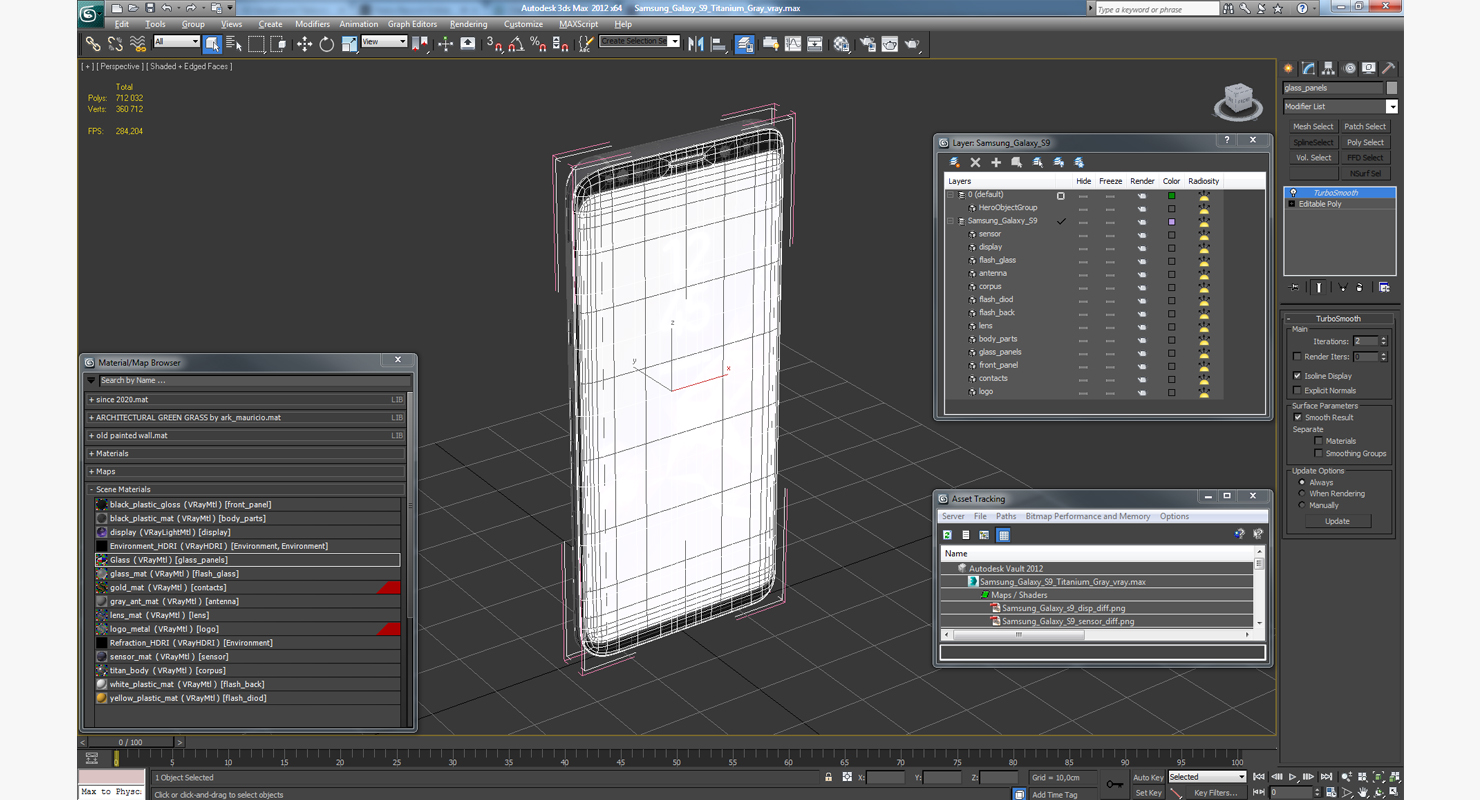Image resolution: width=1480 pixels, height=800 pixels.
Task: Open the Rendering menu
Action: click(x=468, y=24)
